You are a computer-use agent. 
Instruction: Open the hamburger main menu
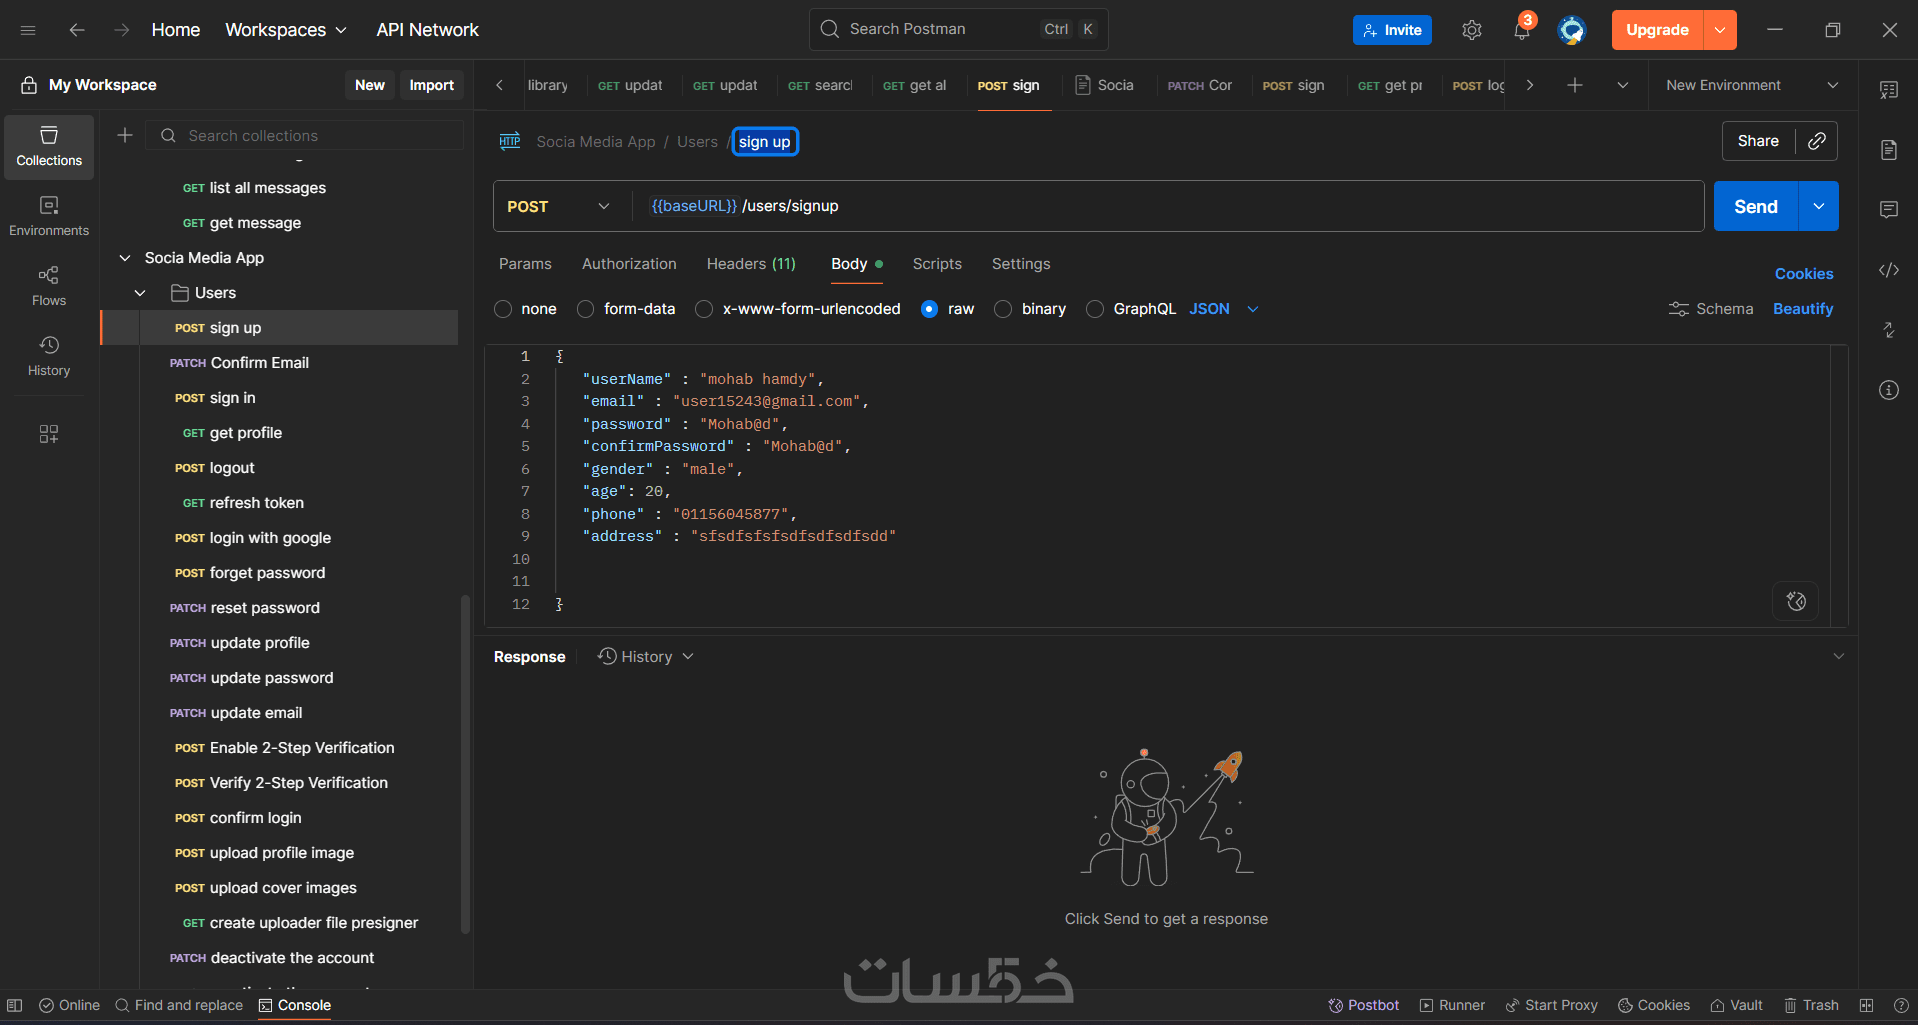click(28, 30)
